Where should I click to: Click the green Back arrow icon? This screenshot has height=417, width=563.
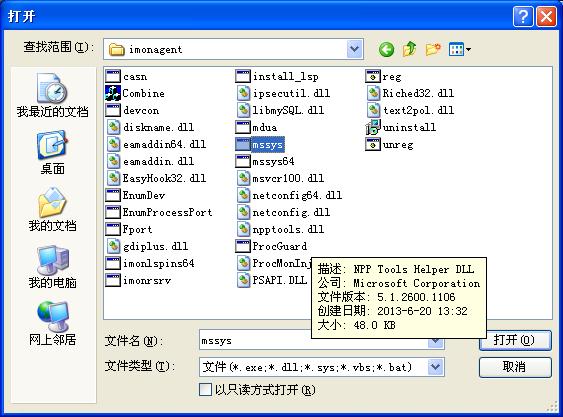386,49
